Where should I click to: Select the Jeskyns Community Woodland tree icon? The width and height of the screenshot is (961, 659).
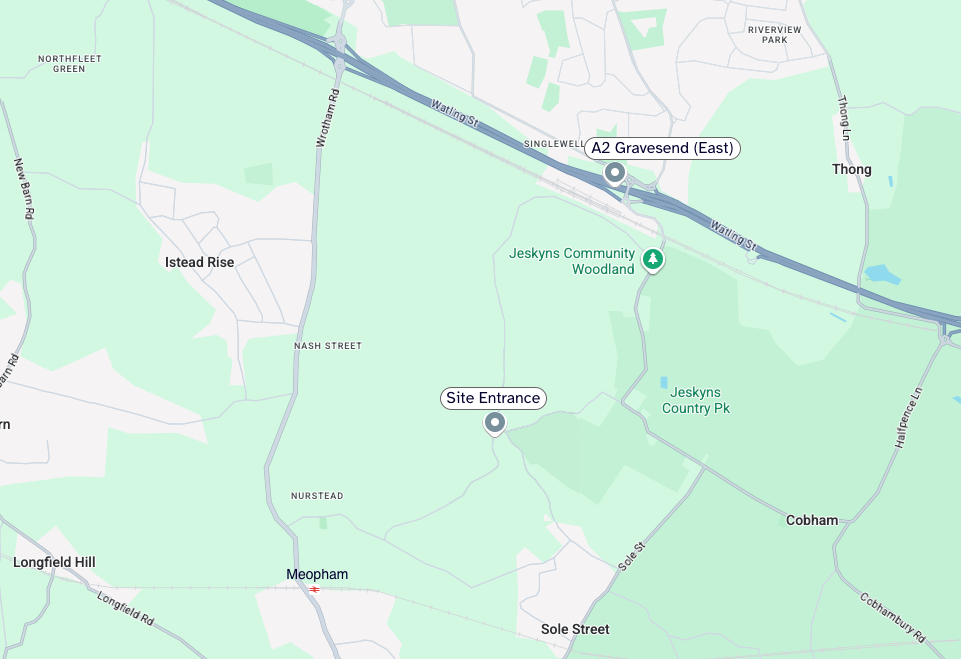[653, 259]
